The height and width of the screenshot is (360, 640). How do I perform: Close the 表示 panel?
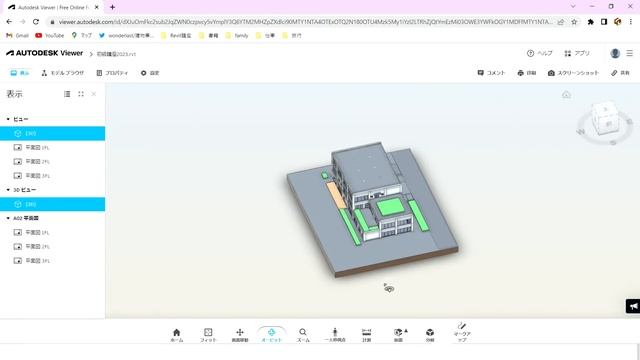coord(94,94)
